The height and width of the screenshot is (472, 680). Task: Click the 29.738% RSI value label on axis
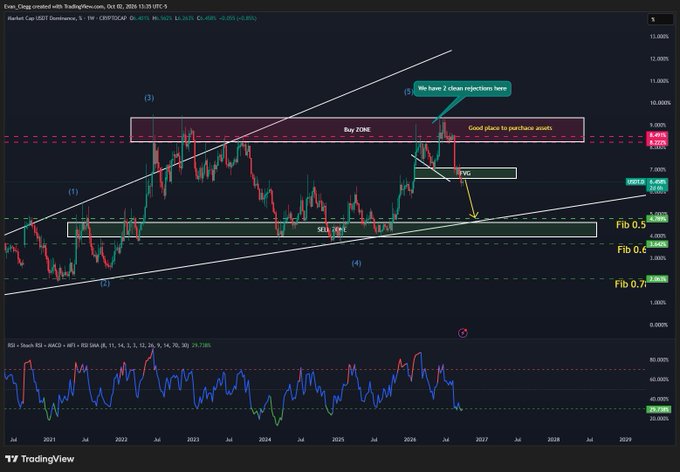(x=659, y=409)
